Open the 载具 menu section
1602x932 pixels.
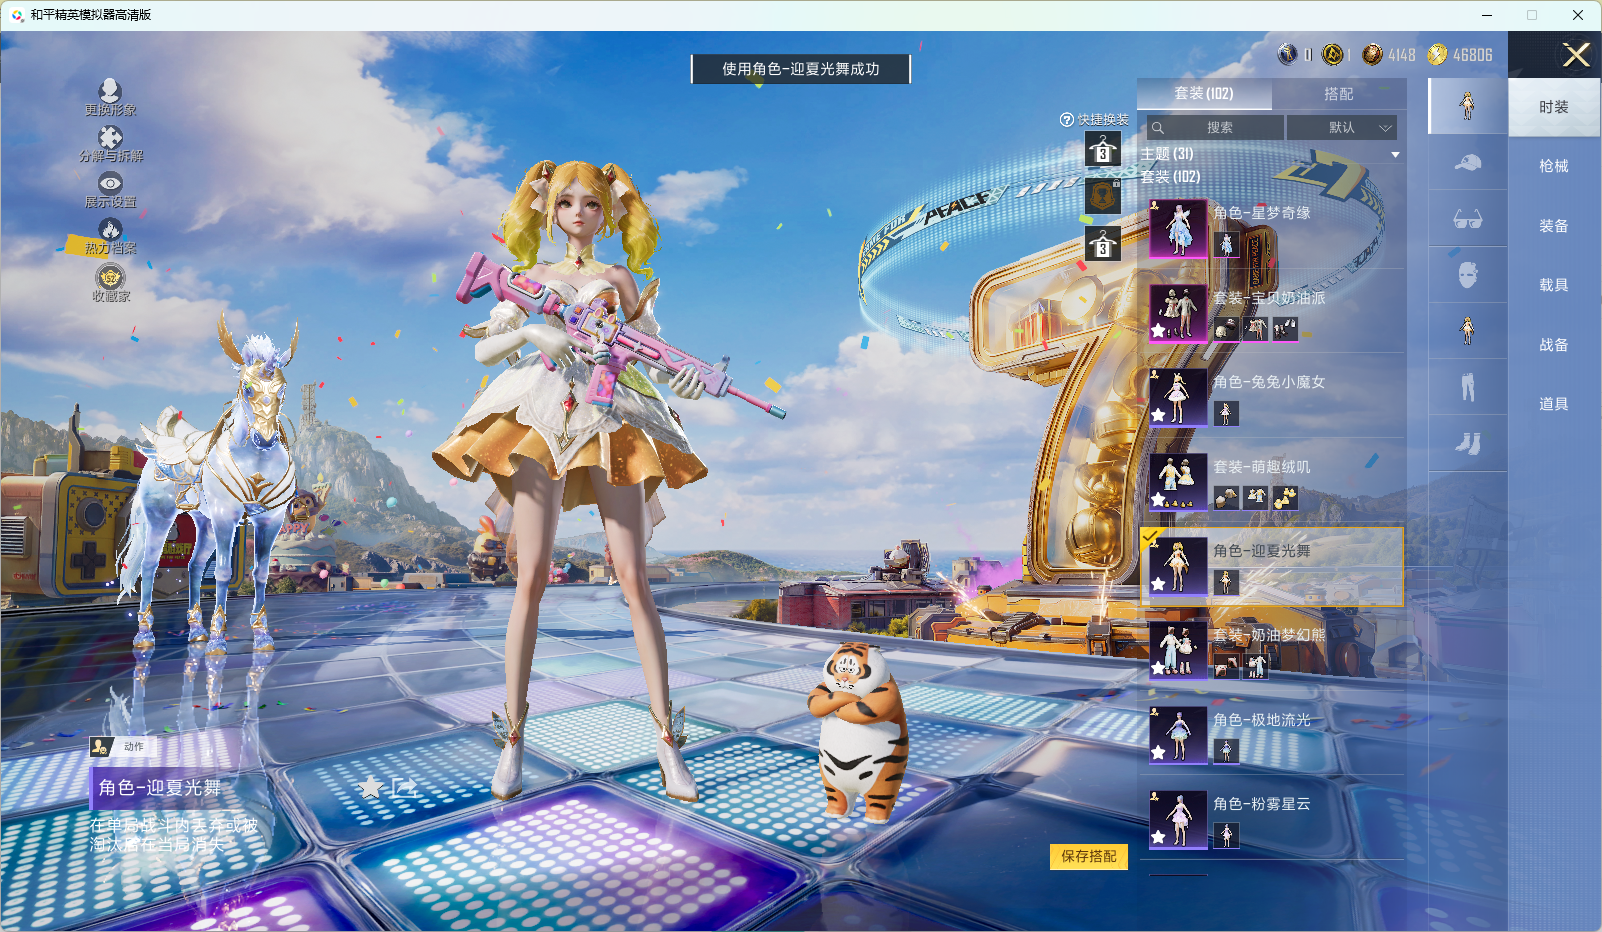pos(1554,285)
